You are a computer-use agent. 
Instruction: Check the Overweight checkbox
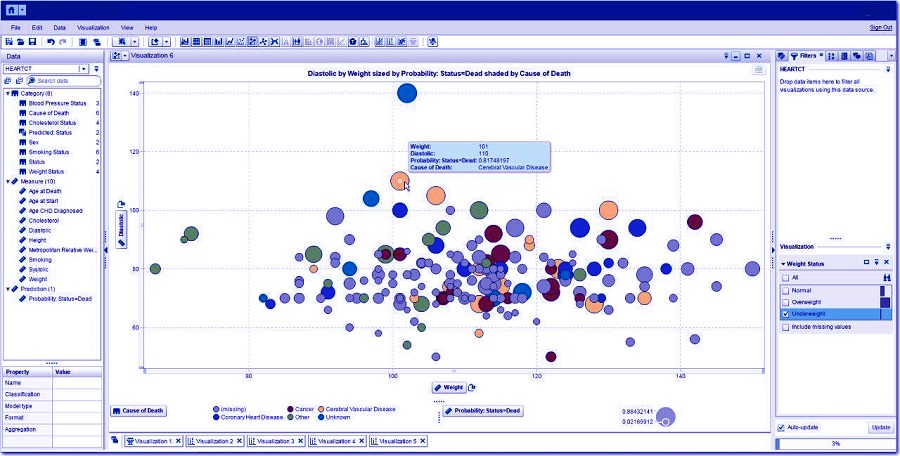(785, 302)
